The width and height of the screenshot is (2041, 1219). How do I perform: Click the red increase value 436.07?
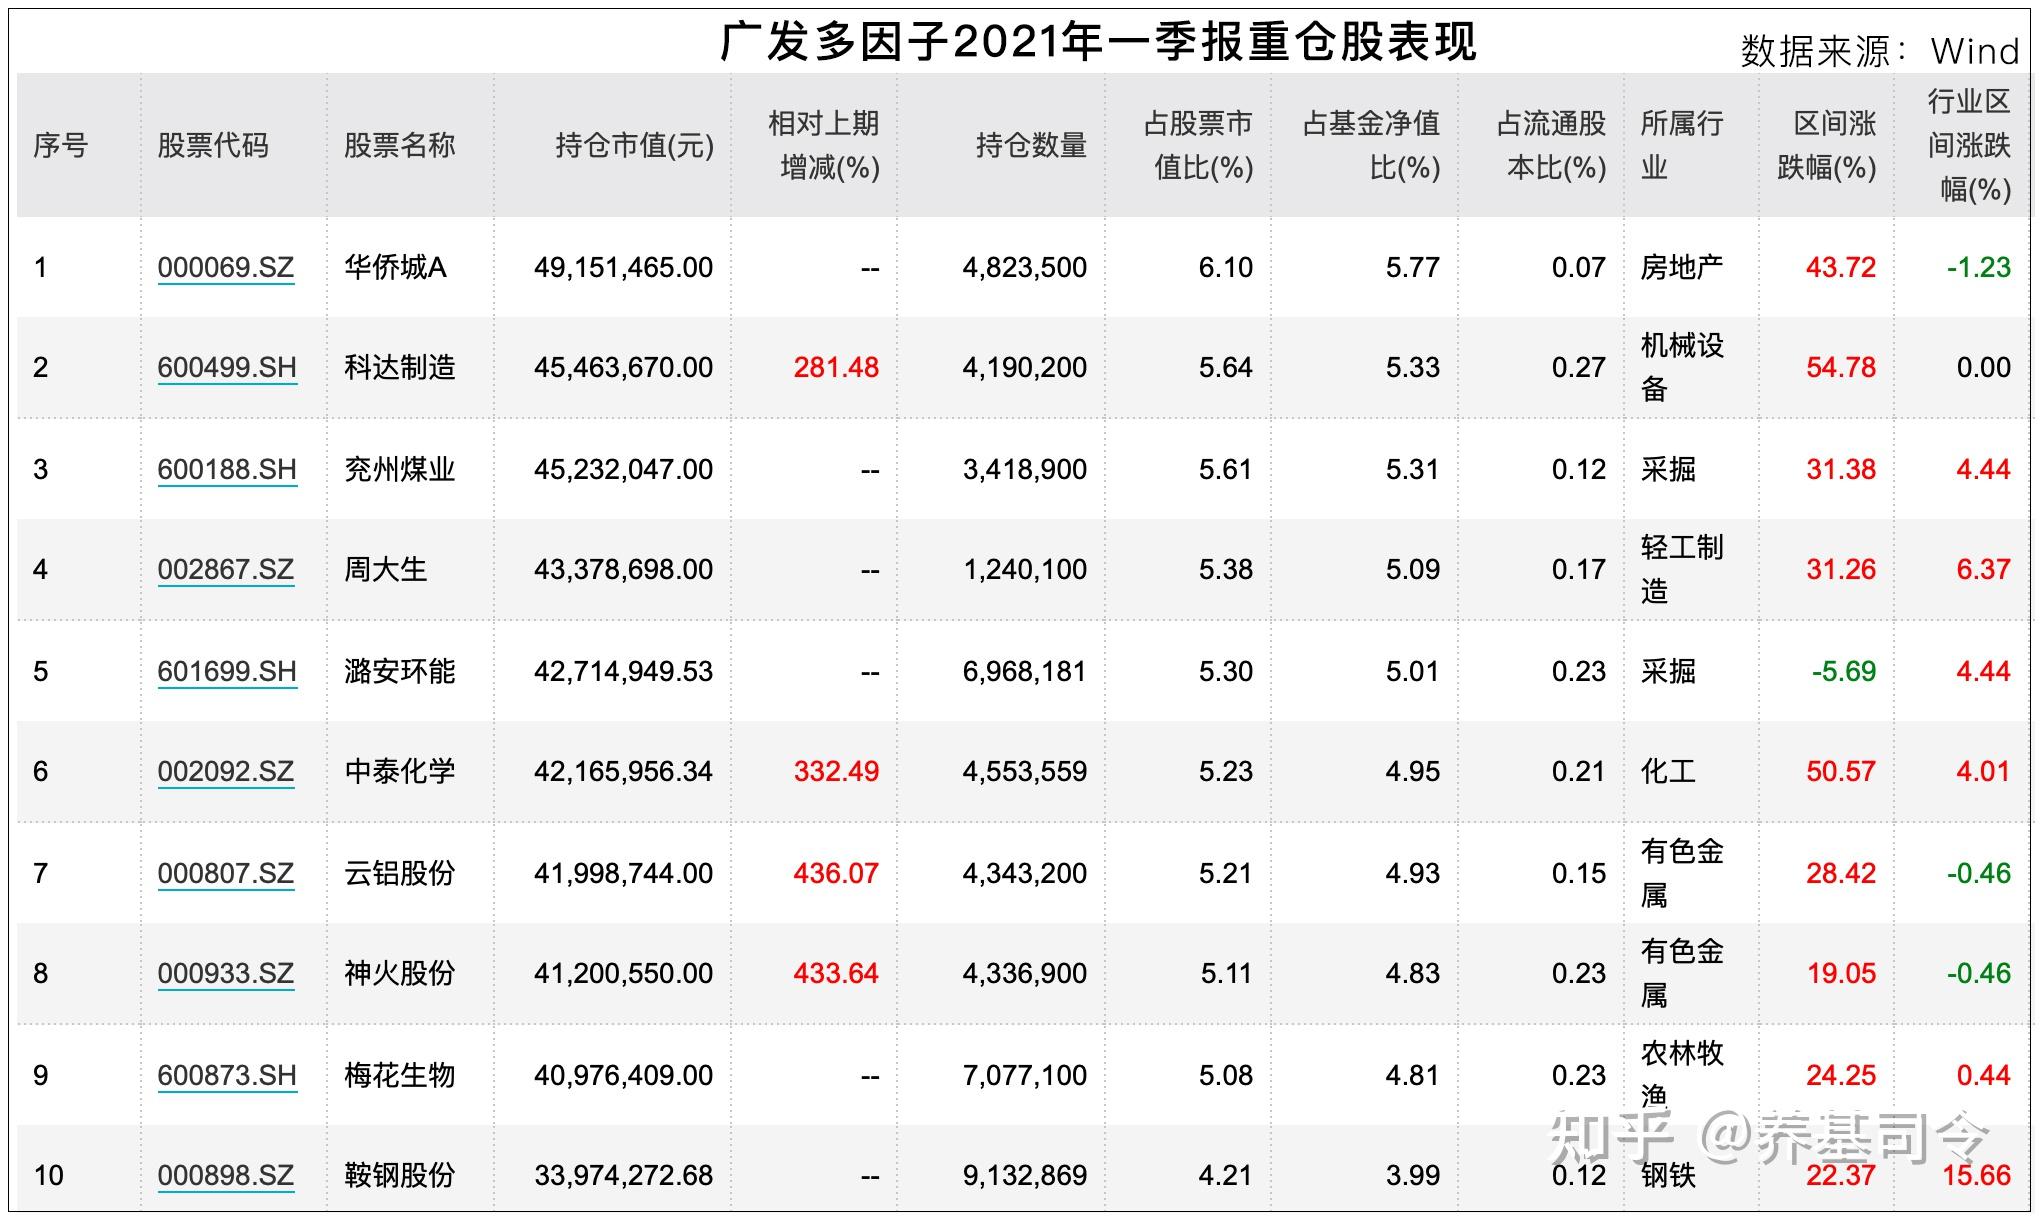pyautogui.click(x=837, y=874)
